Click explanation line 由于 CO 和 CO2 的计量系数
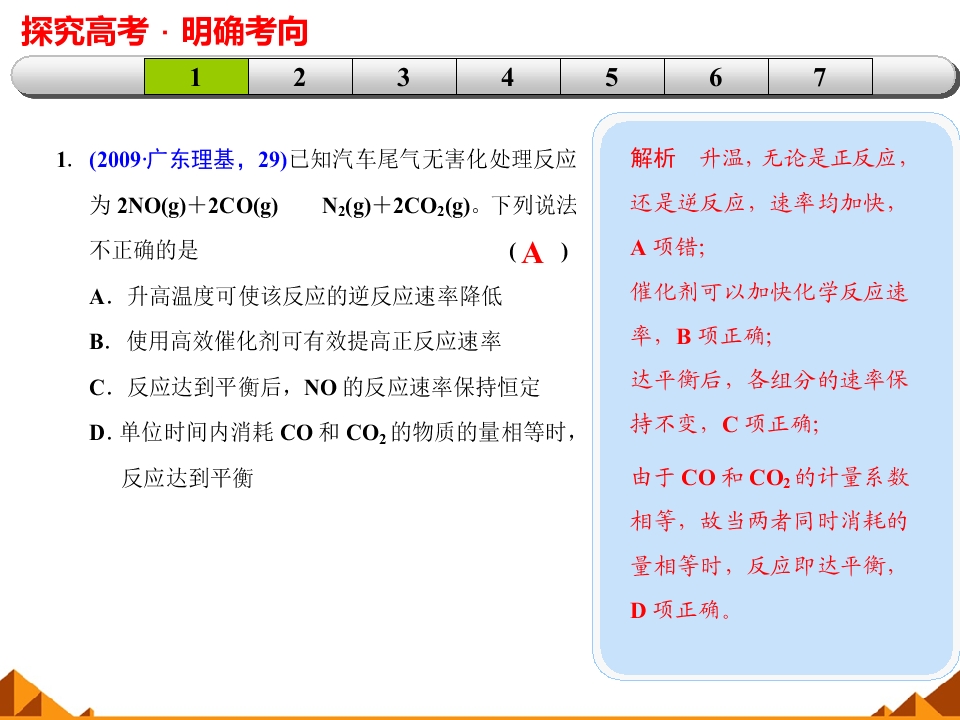The height and width of the screenshot is (720, 960). [770, 478]
